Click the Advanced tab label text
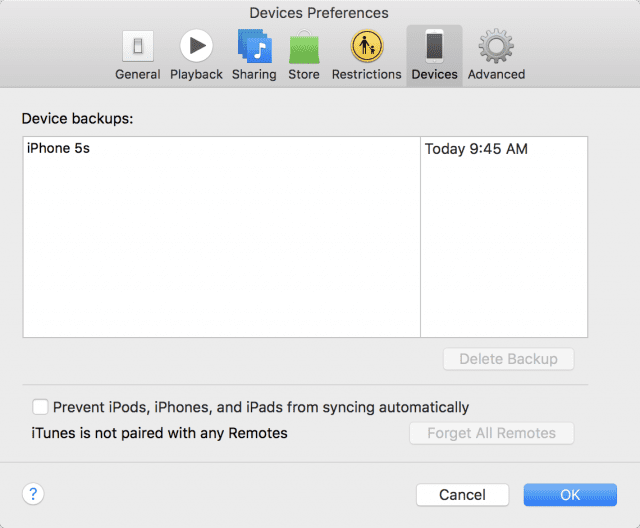The height and width of the screenshot is (528, 640). [x=495, y=74]
